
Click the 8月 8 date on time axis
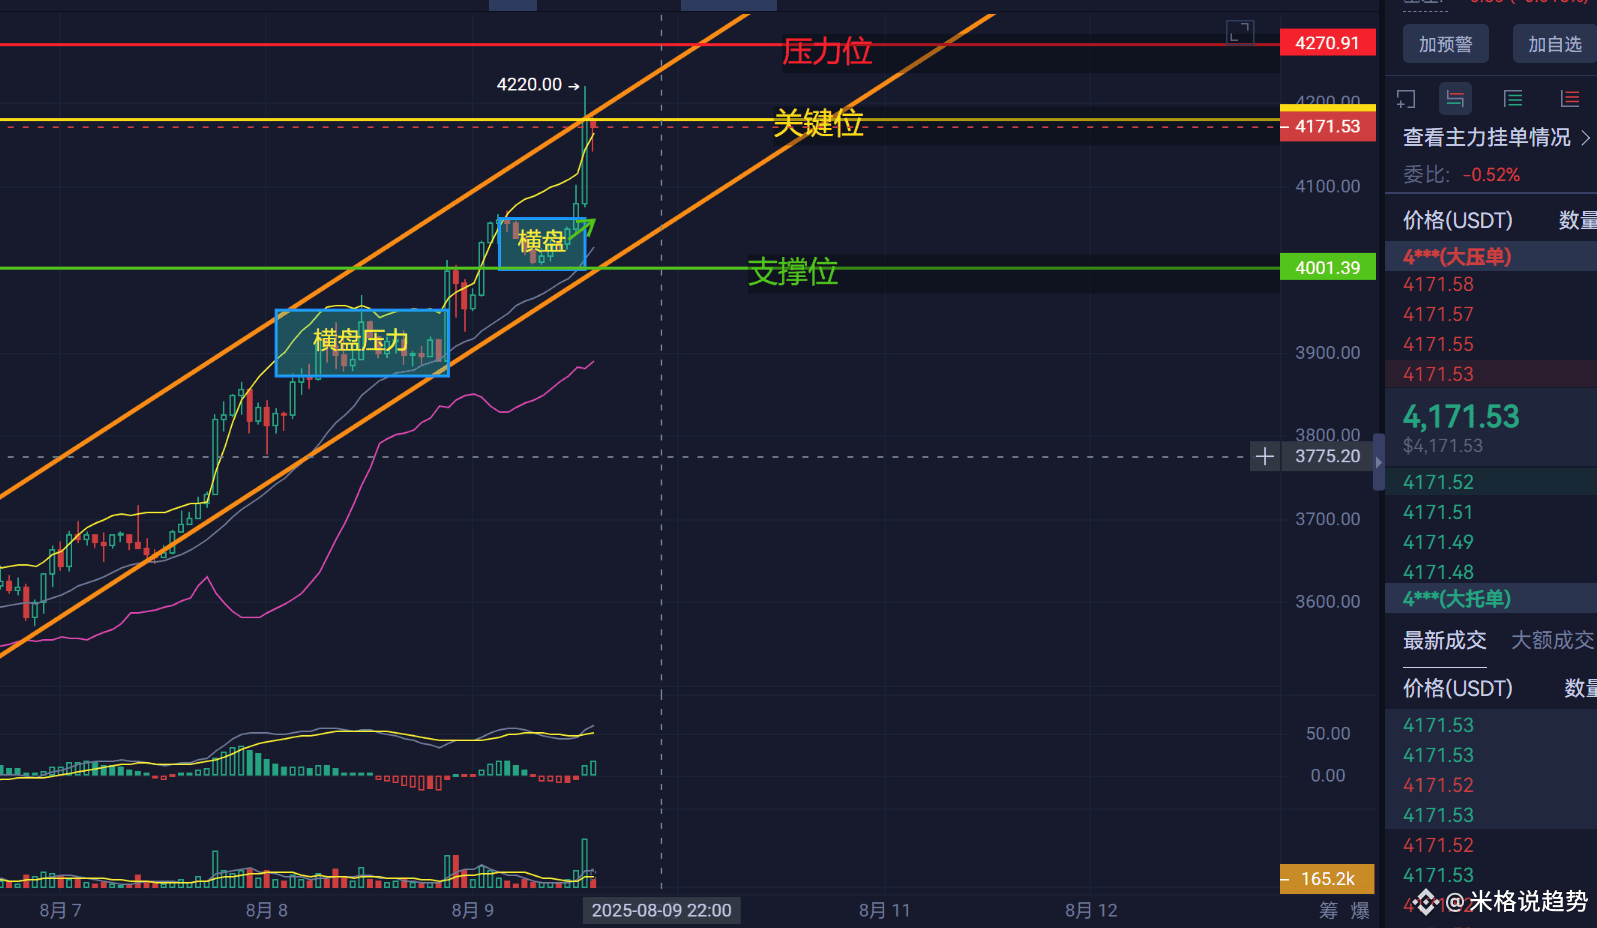(266, 910)
